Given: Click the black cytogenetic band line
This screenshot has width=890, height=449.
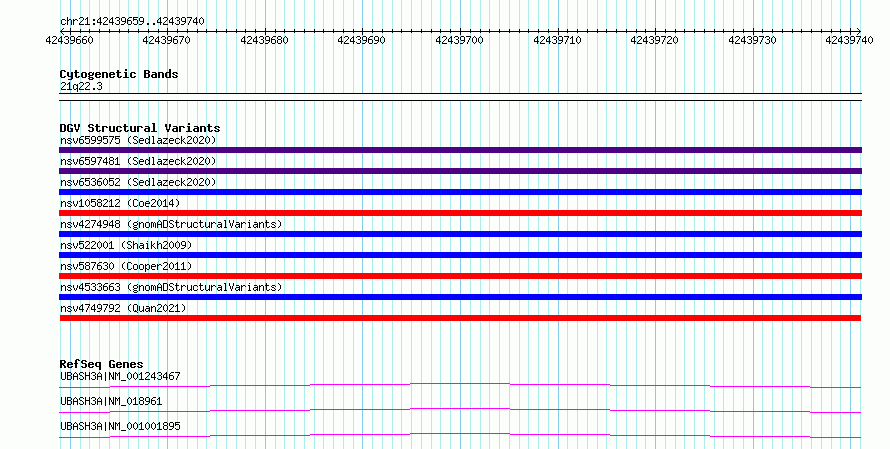Looking at the screenshot, I should click(460, 97).
